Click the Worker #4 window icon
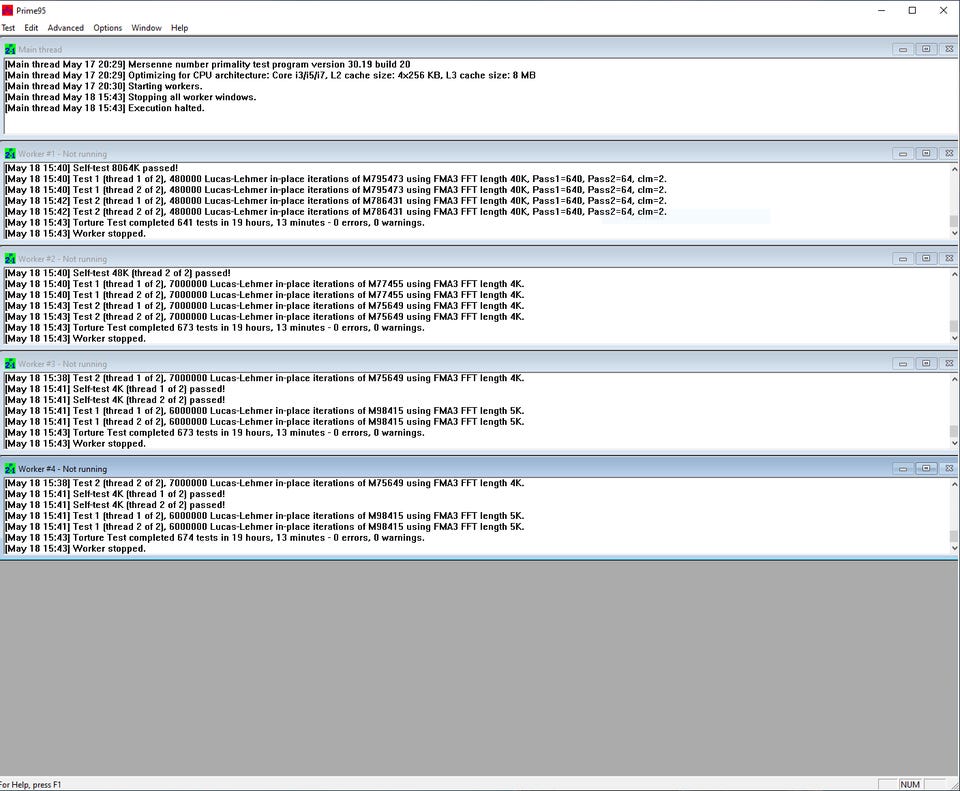The image size is (960, 791). (x=10, y=469)
